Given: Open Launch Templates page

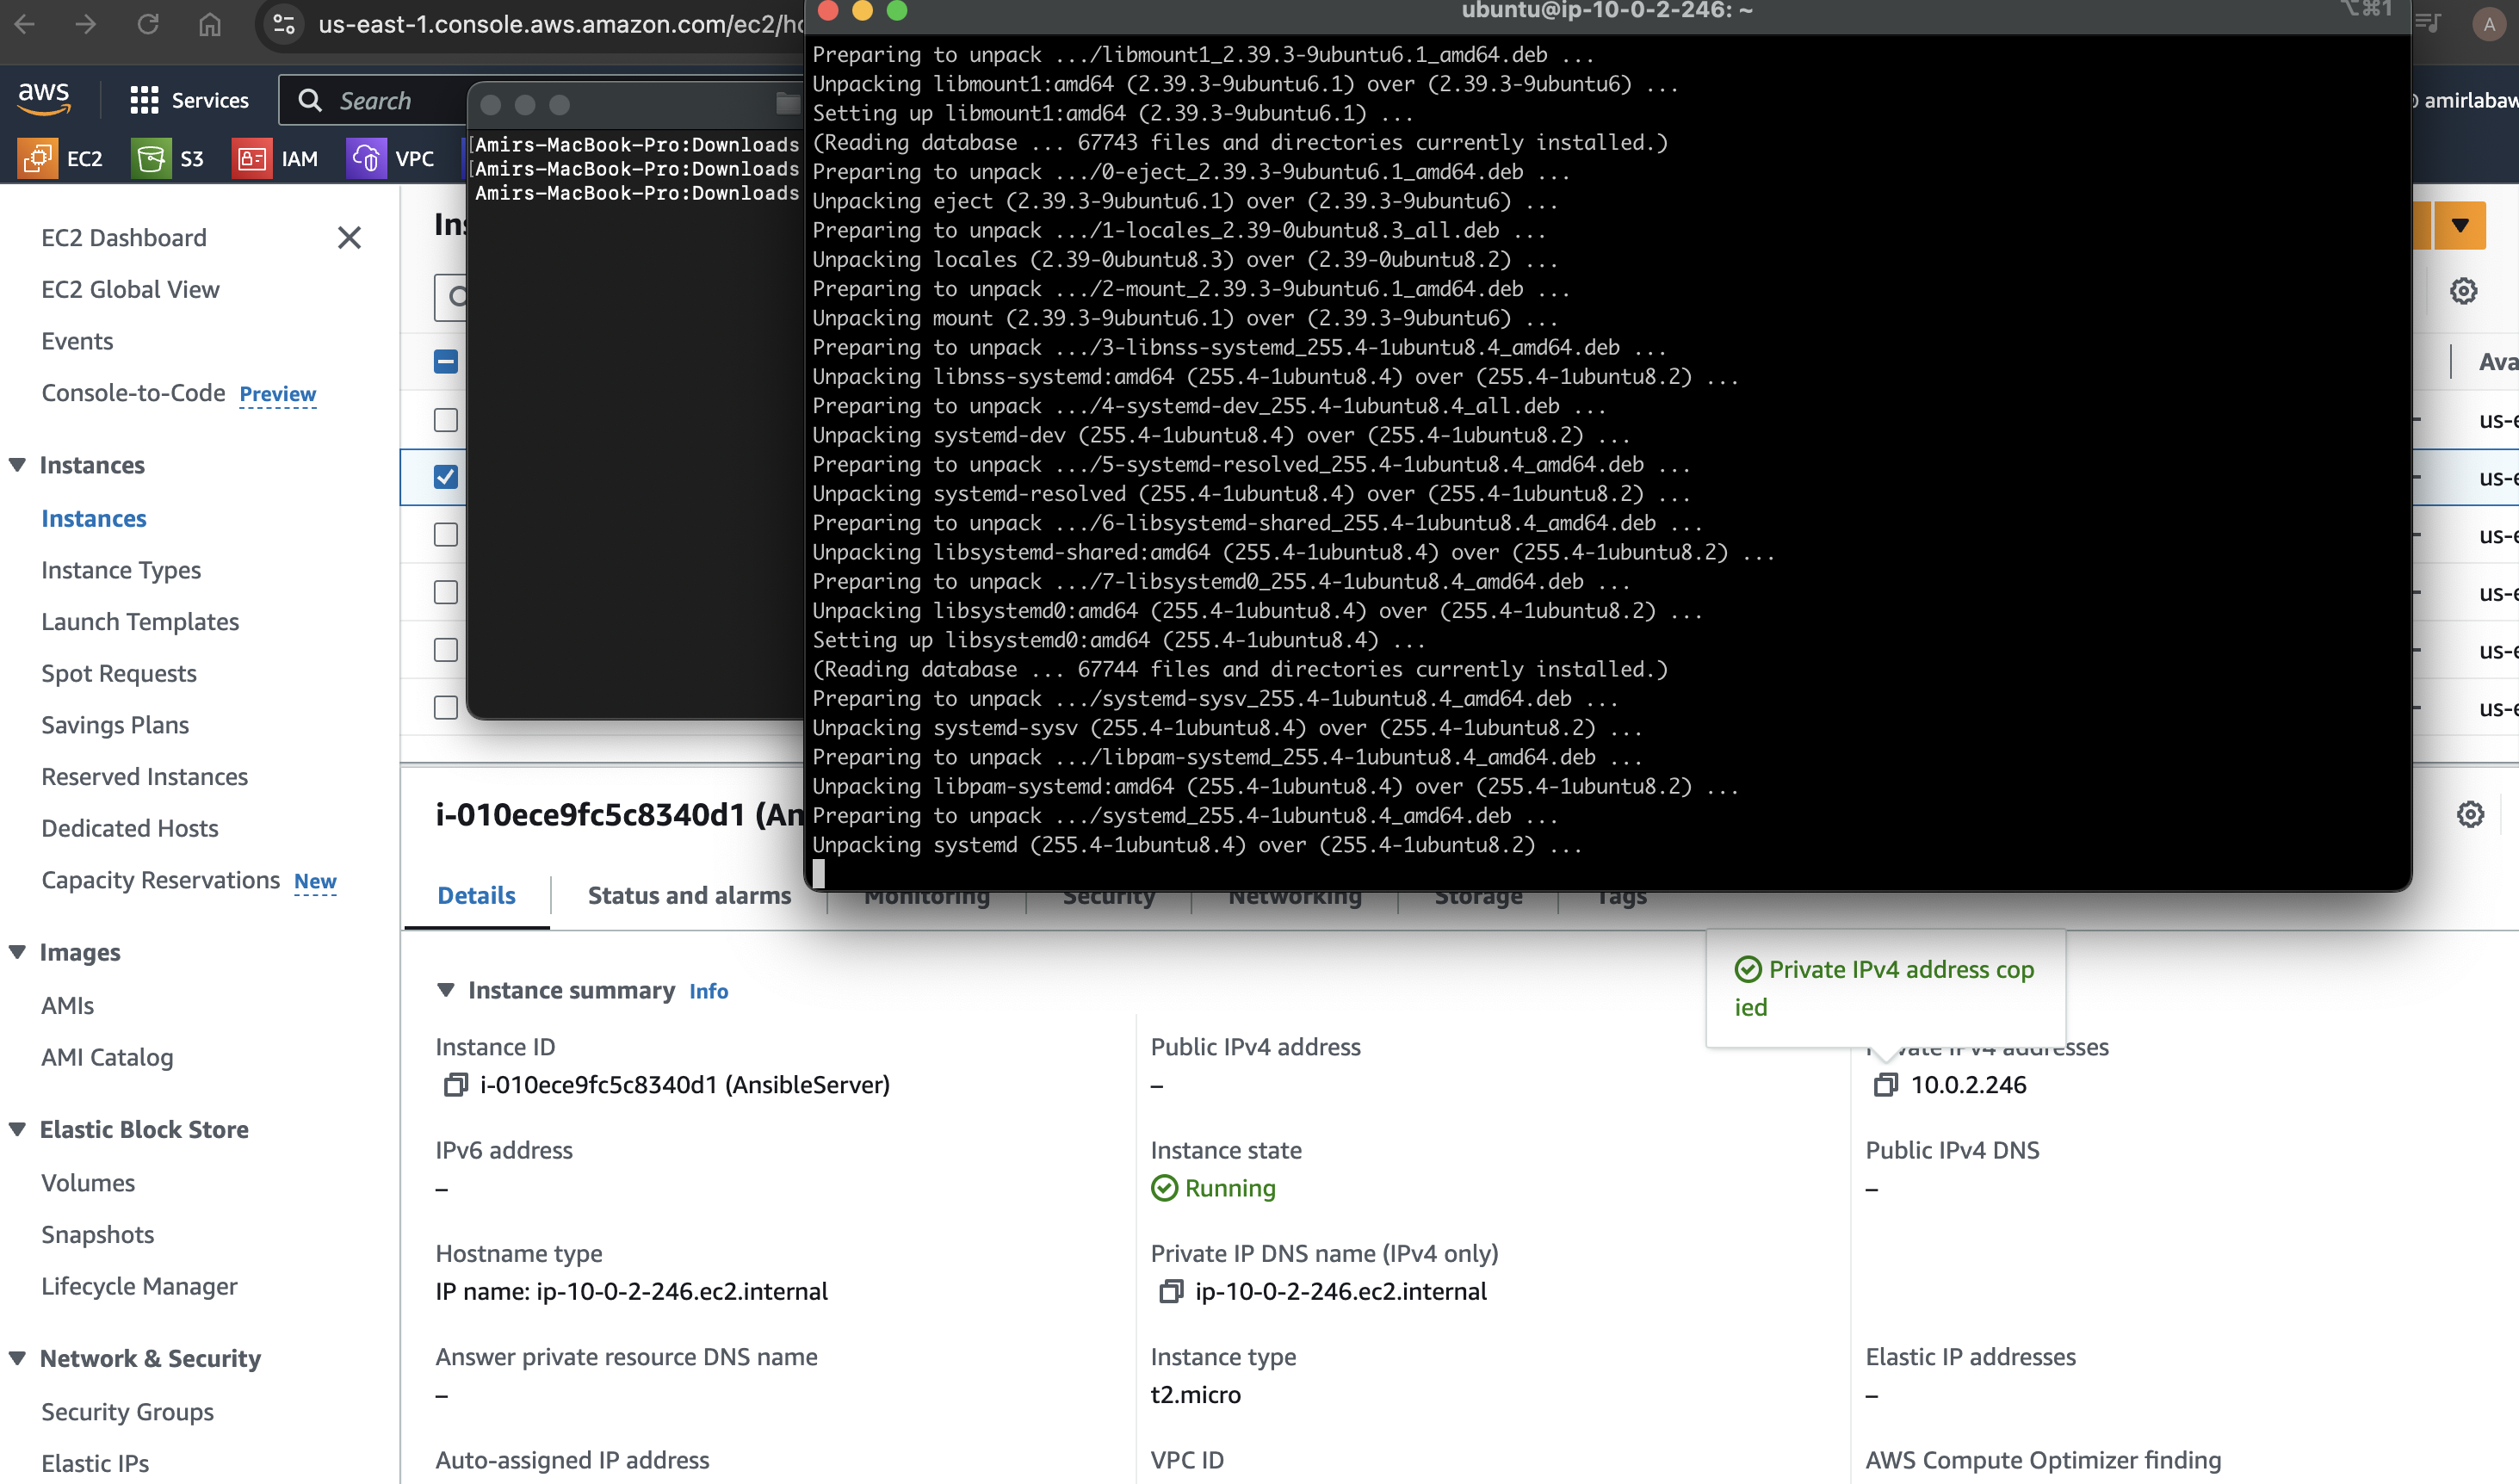Looking at the screenshot, I should coord(140,622).
